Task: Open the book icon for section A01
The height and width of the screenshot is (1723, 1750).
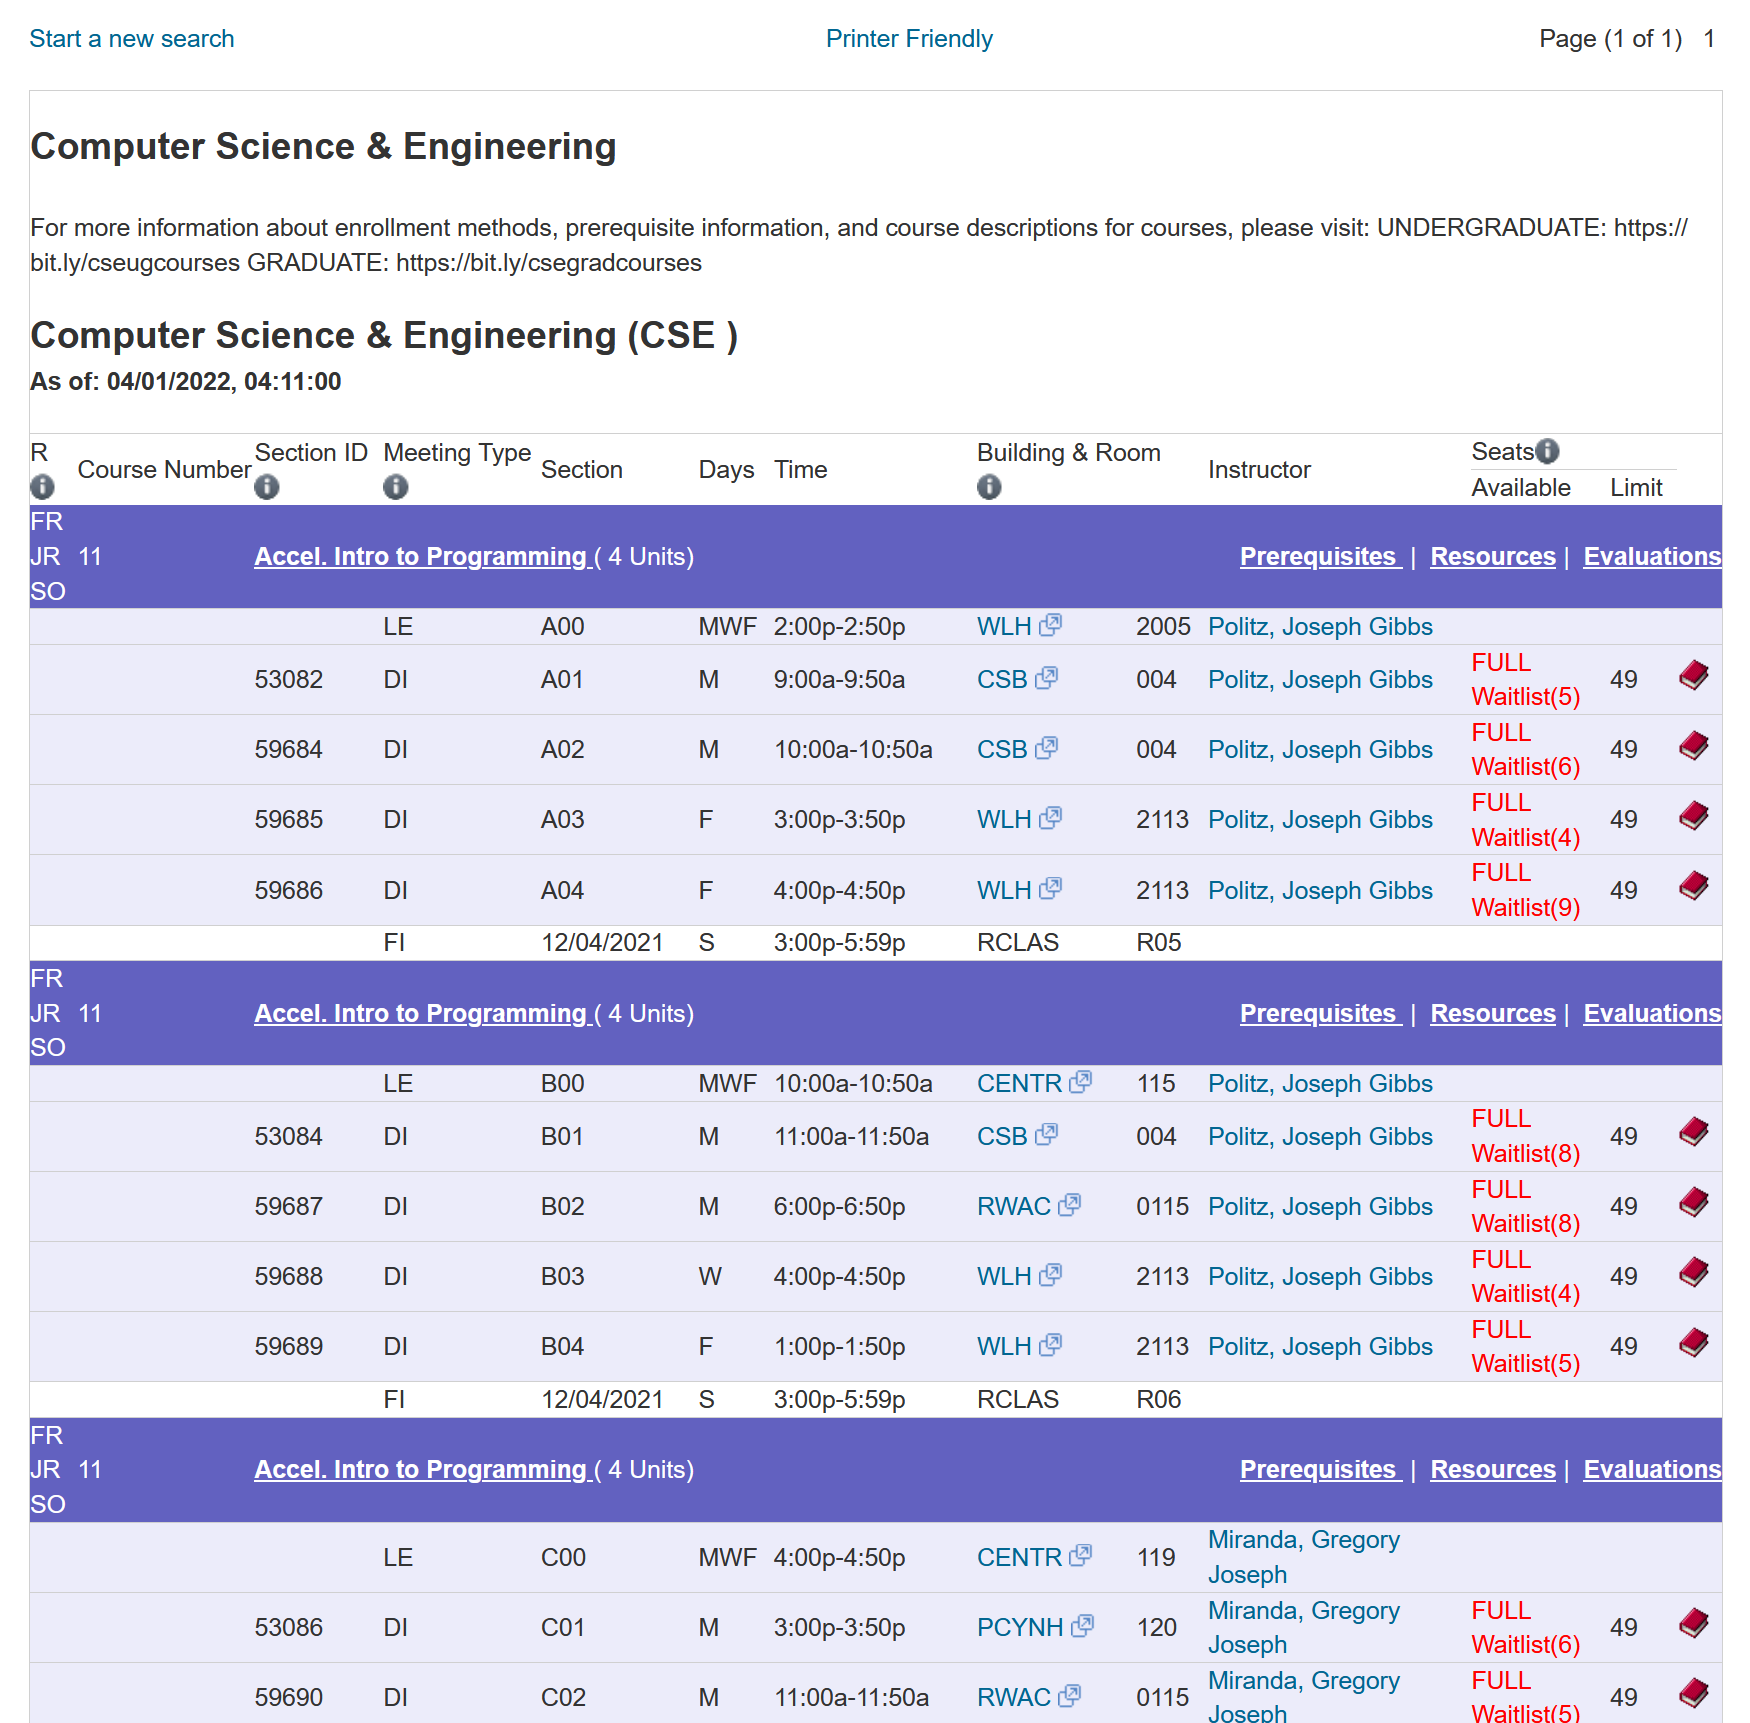Action: point(1693,676)
